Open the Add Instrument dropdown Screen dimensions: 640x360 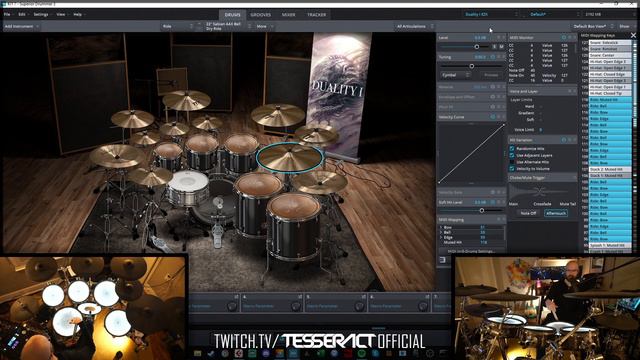(x=21, y=26)
